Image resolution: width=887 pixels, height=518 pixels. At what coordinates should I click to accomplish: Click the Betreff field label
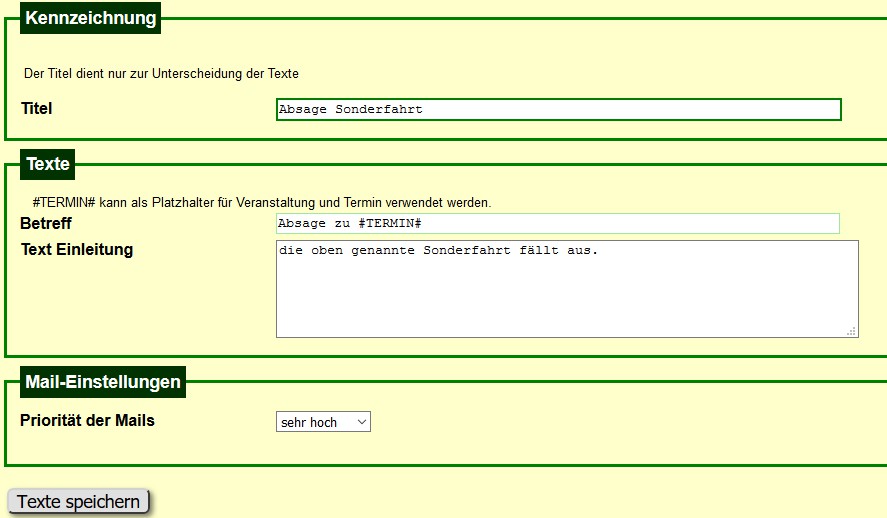point(46,224)
